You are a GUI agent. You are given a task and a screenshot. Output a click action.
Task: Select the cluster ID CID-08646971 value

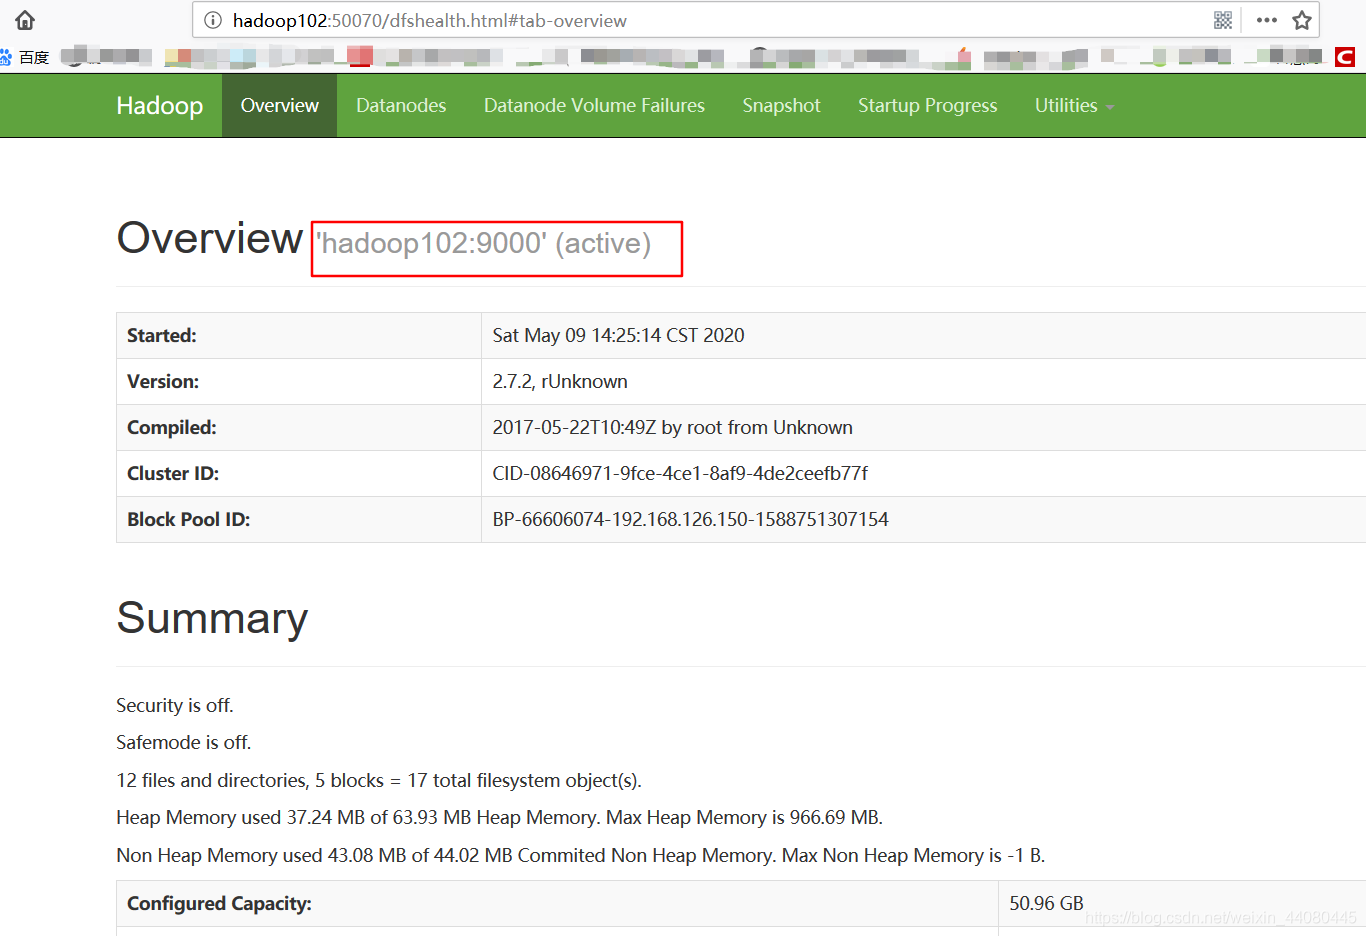(680, 473)
